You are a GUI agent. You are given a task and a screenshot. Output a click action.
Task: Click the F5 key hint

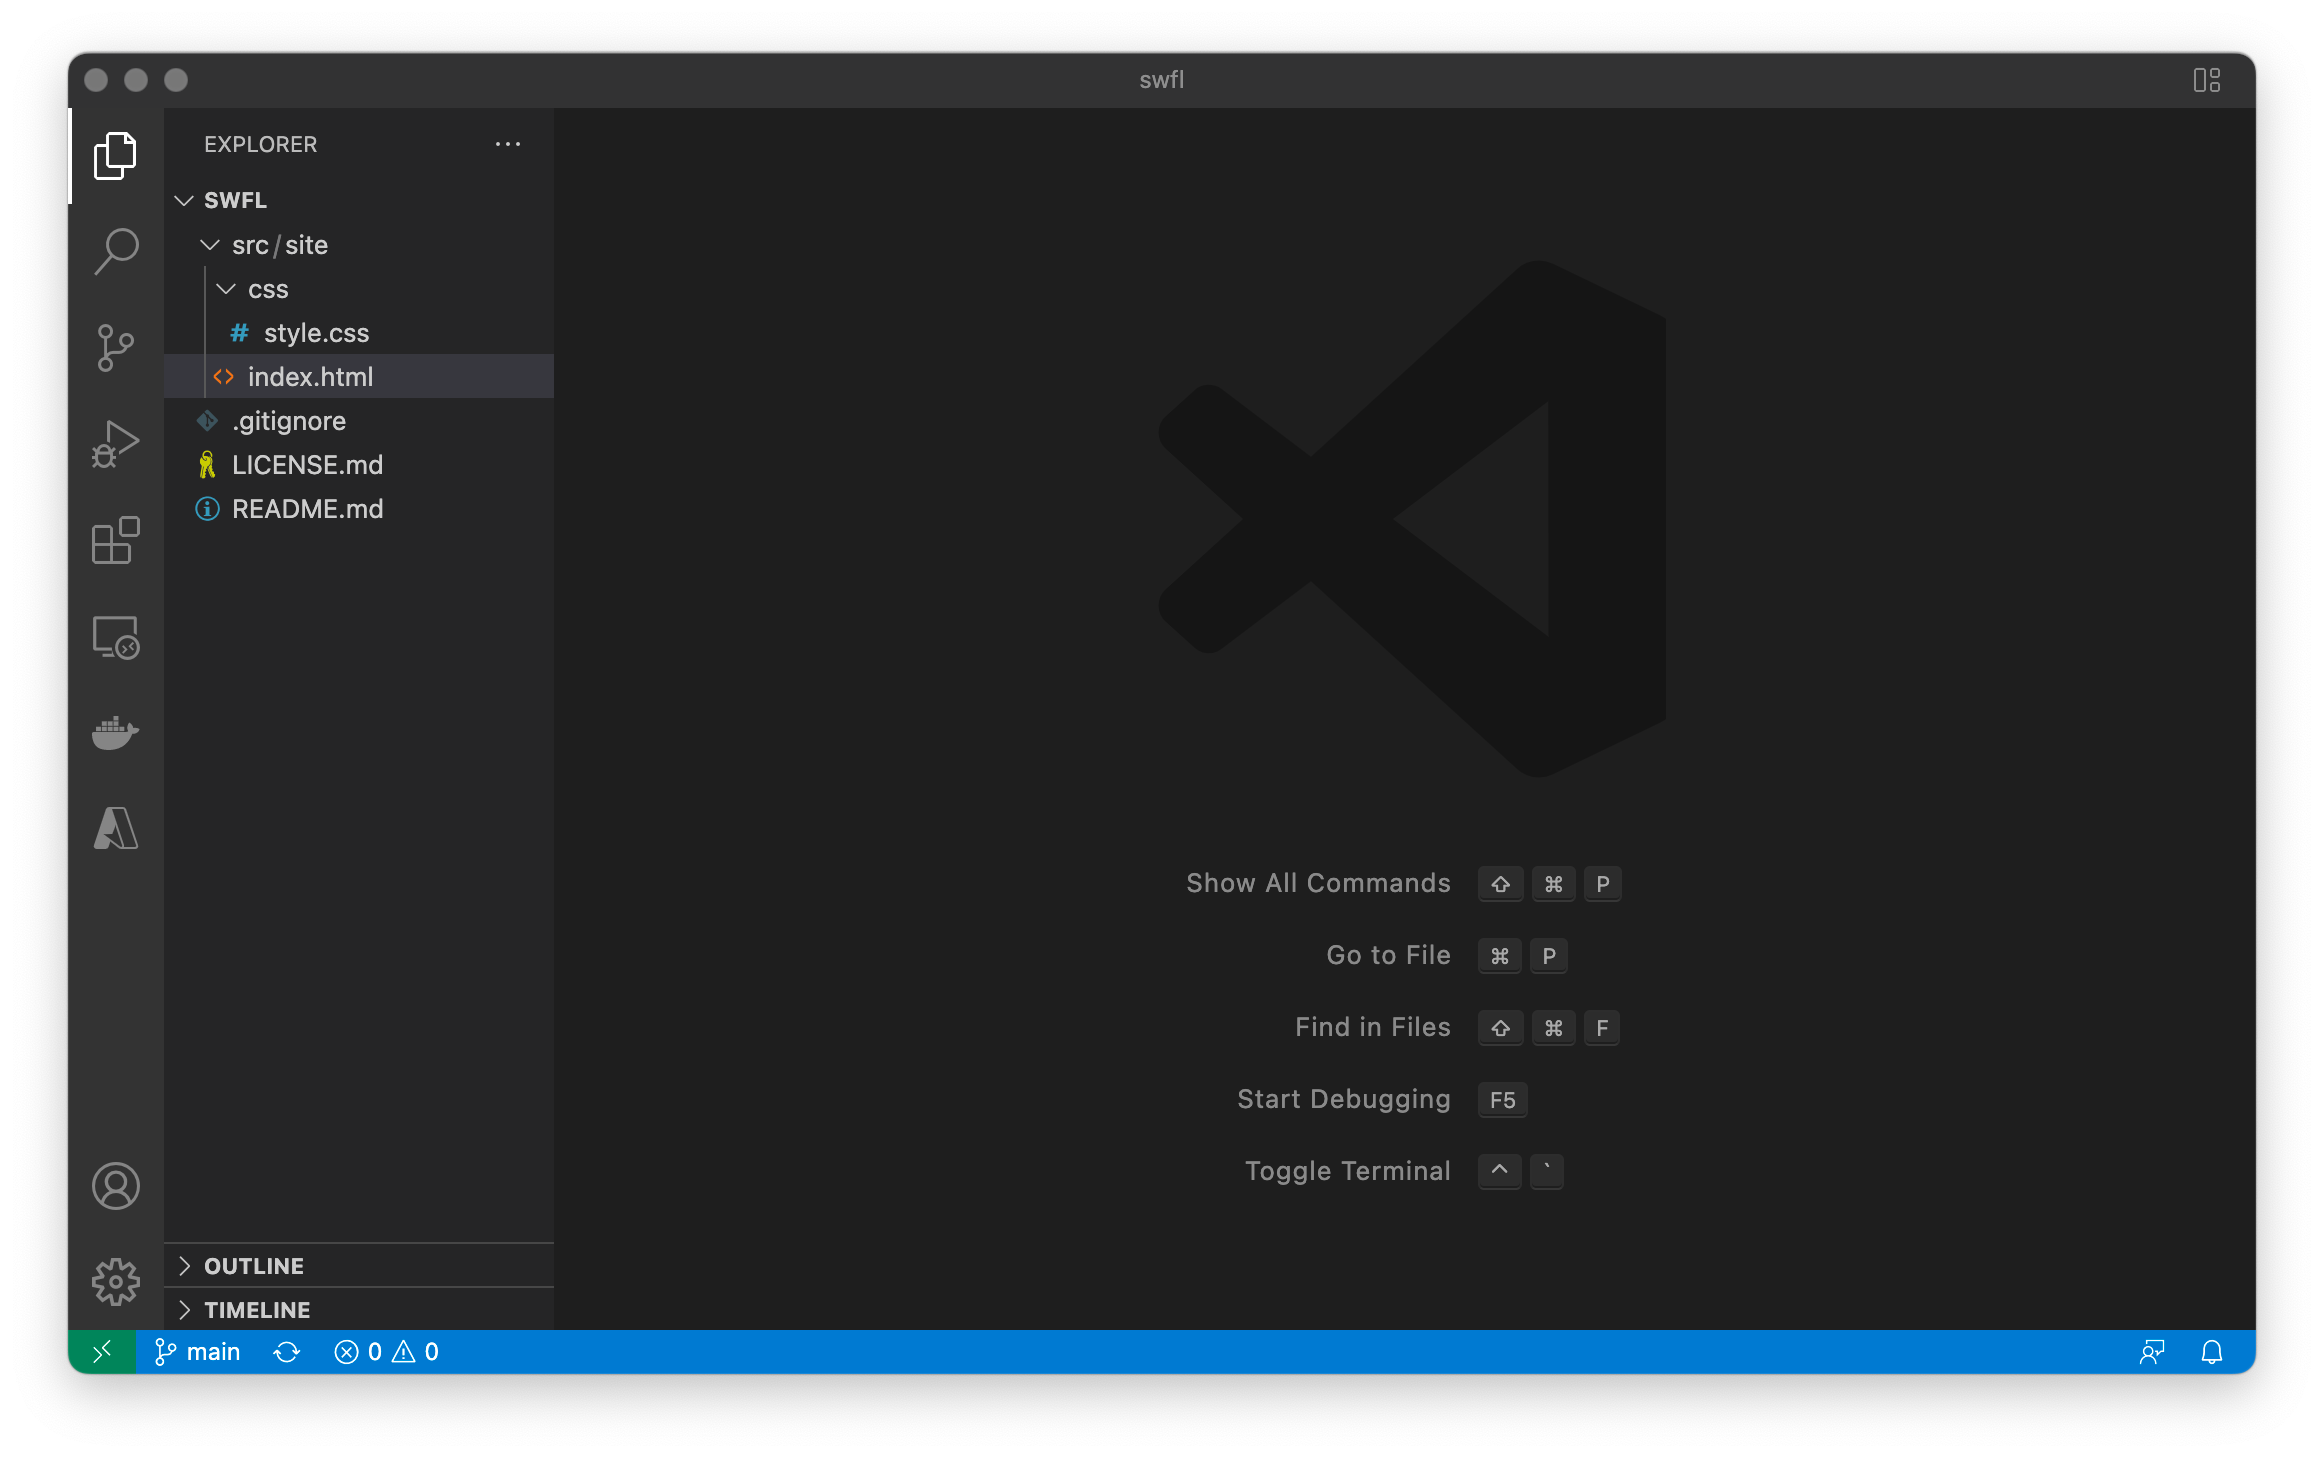point(1502,1100)
